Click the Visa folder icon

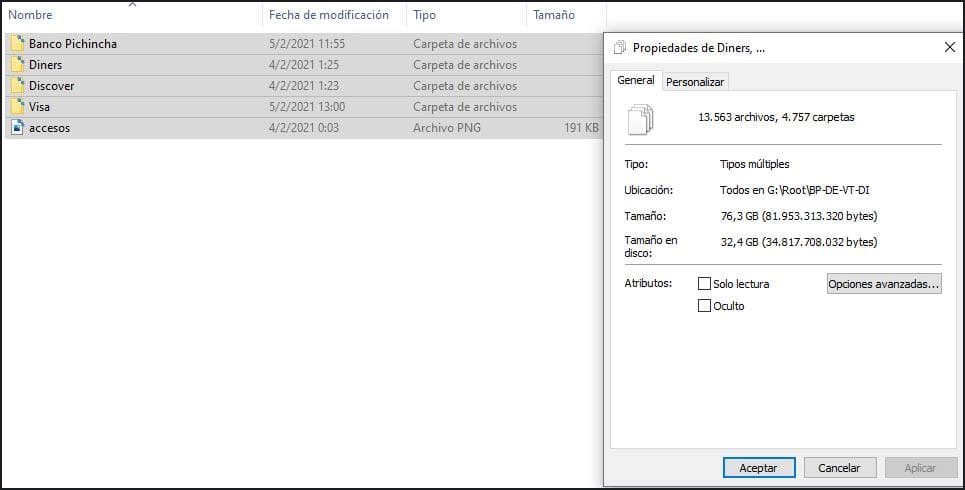tap(18, 106)
